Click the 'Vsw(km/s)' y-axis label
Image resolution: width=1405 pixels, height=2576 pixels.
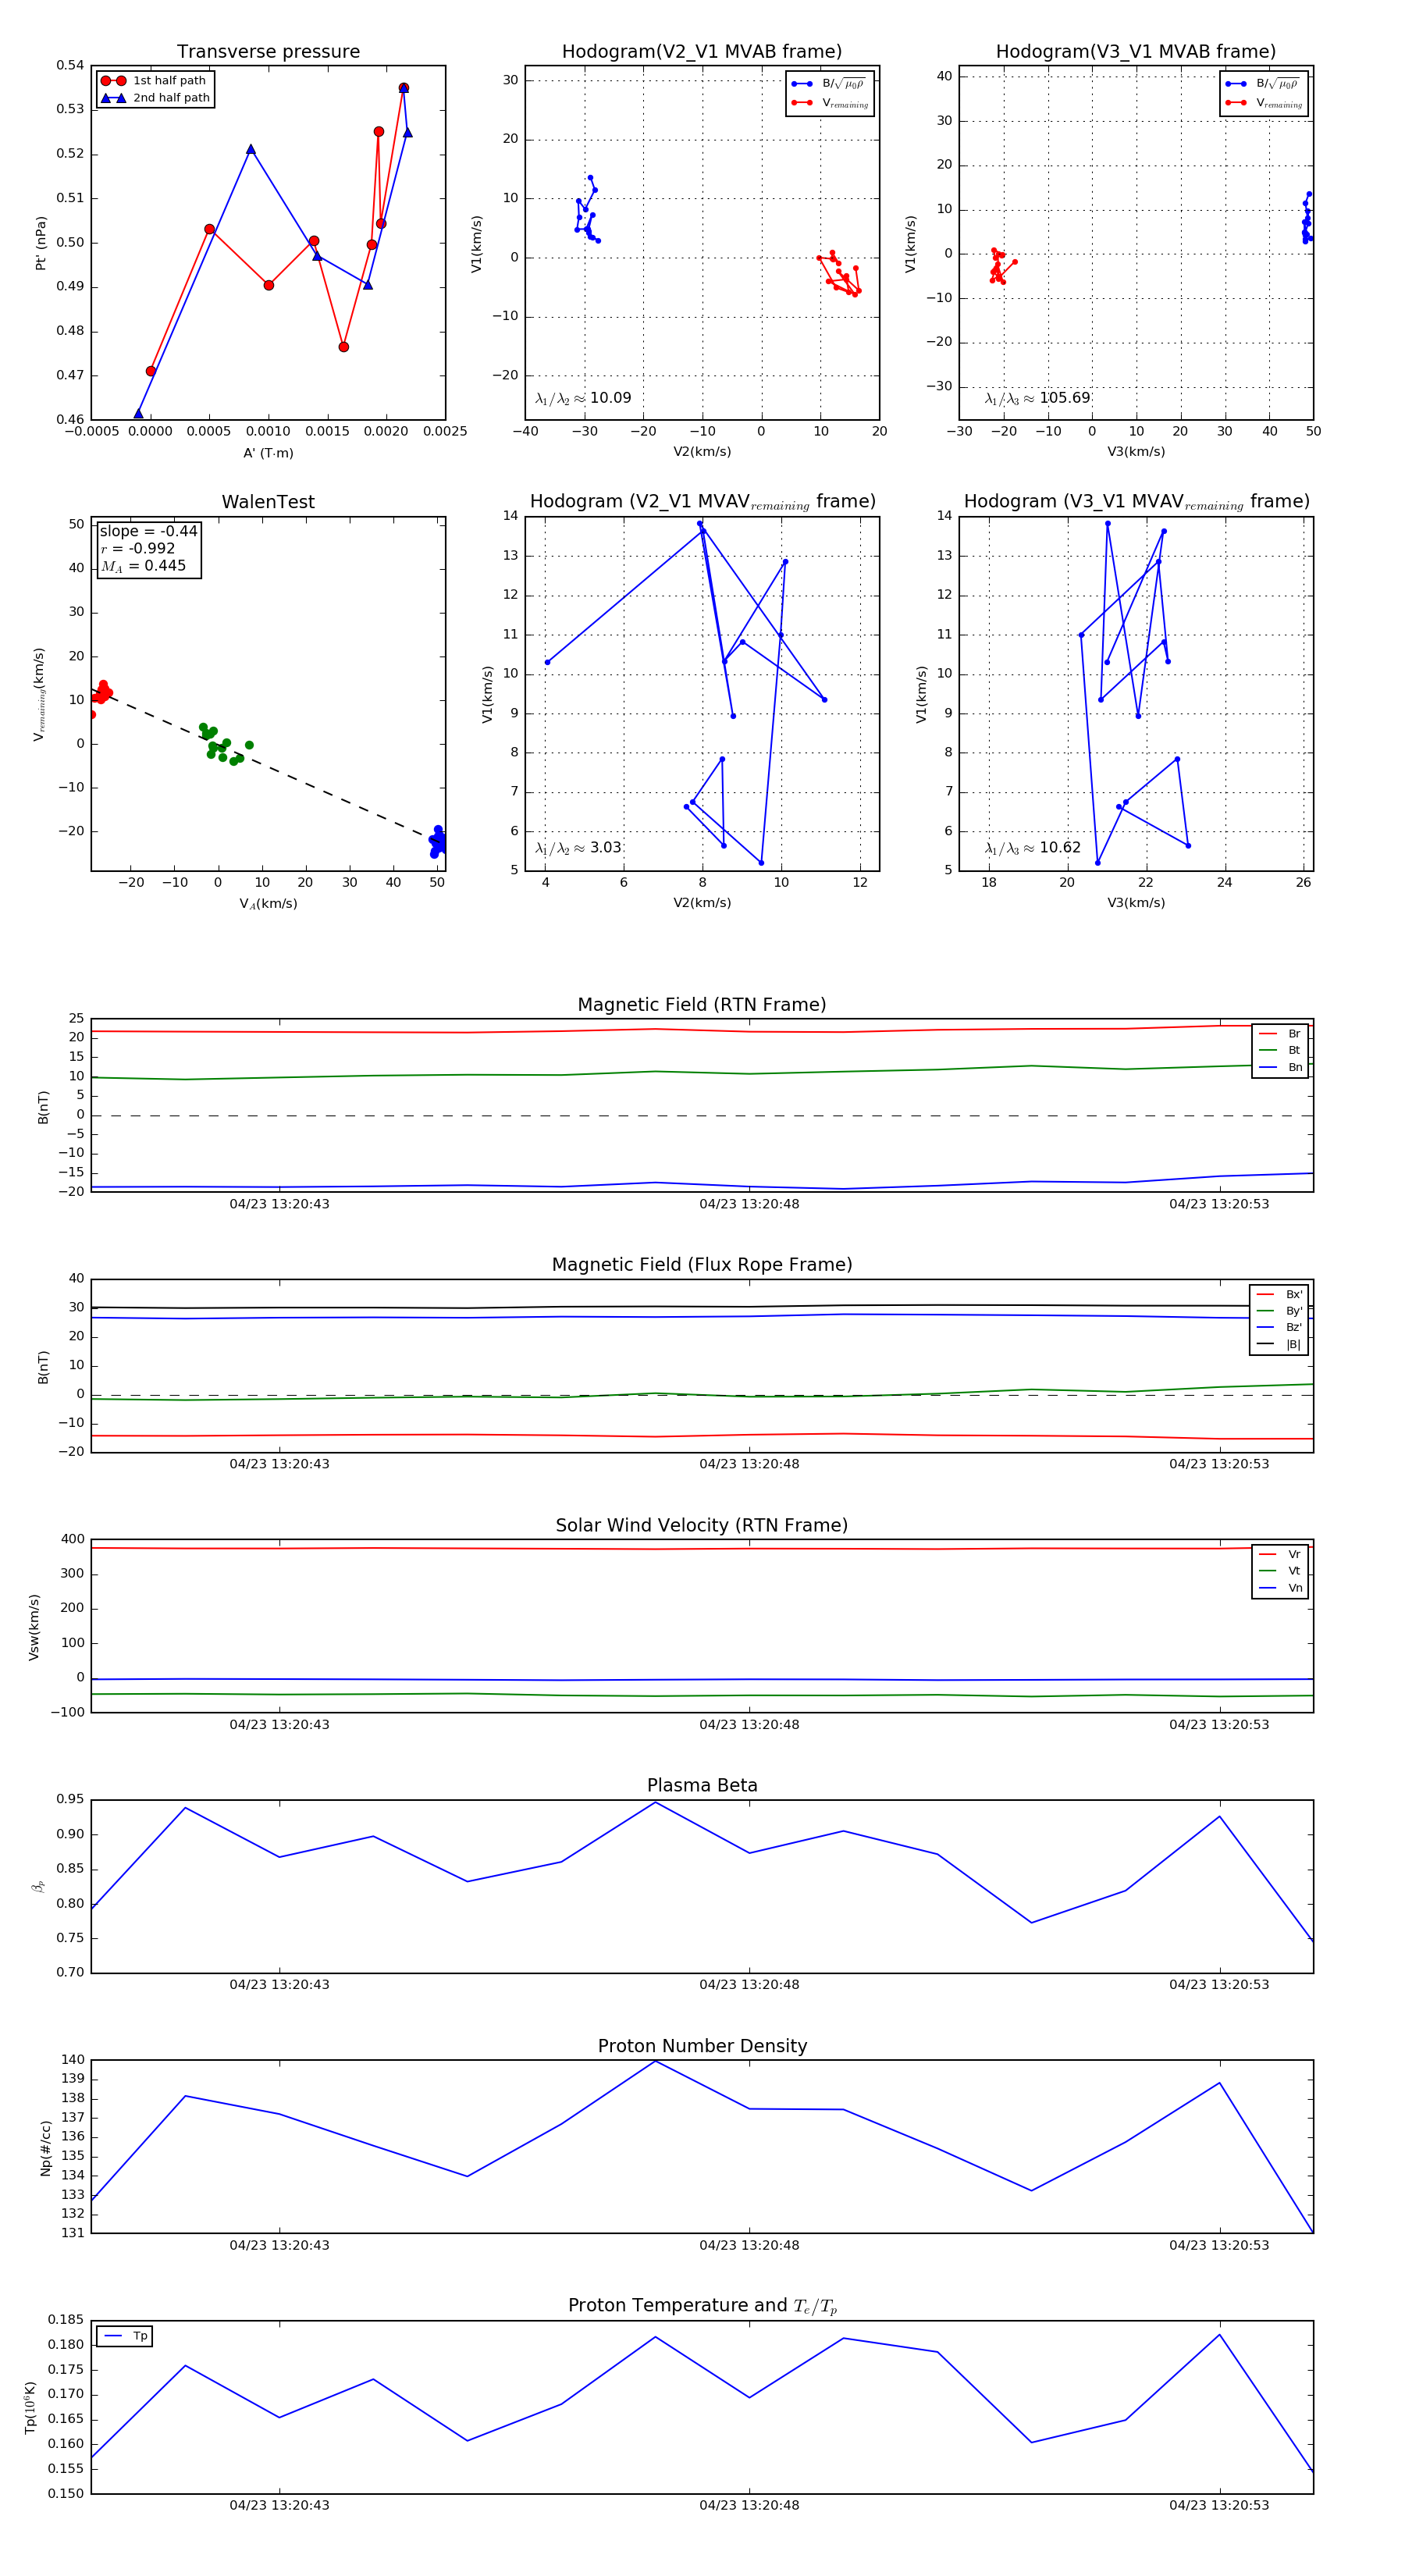pos(34,1627)
